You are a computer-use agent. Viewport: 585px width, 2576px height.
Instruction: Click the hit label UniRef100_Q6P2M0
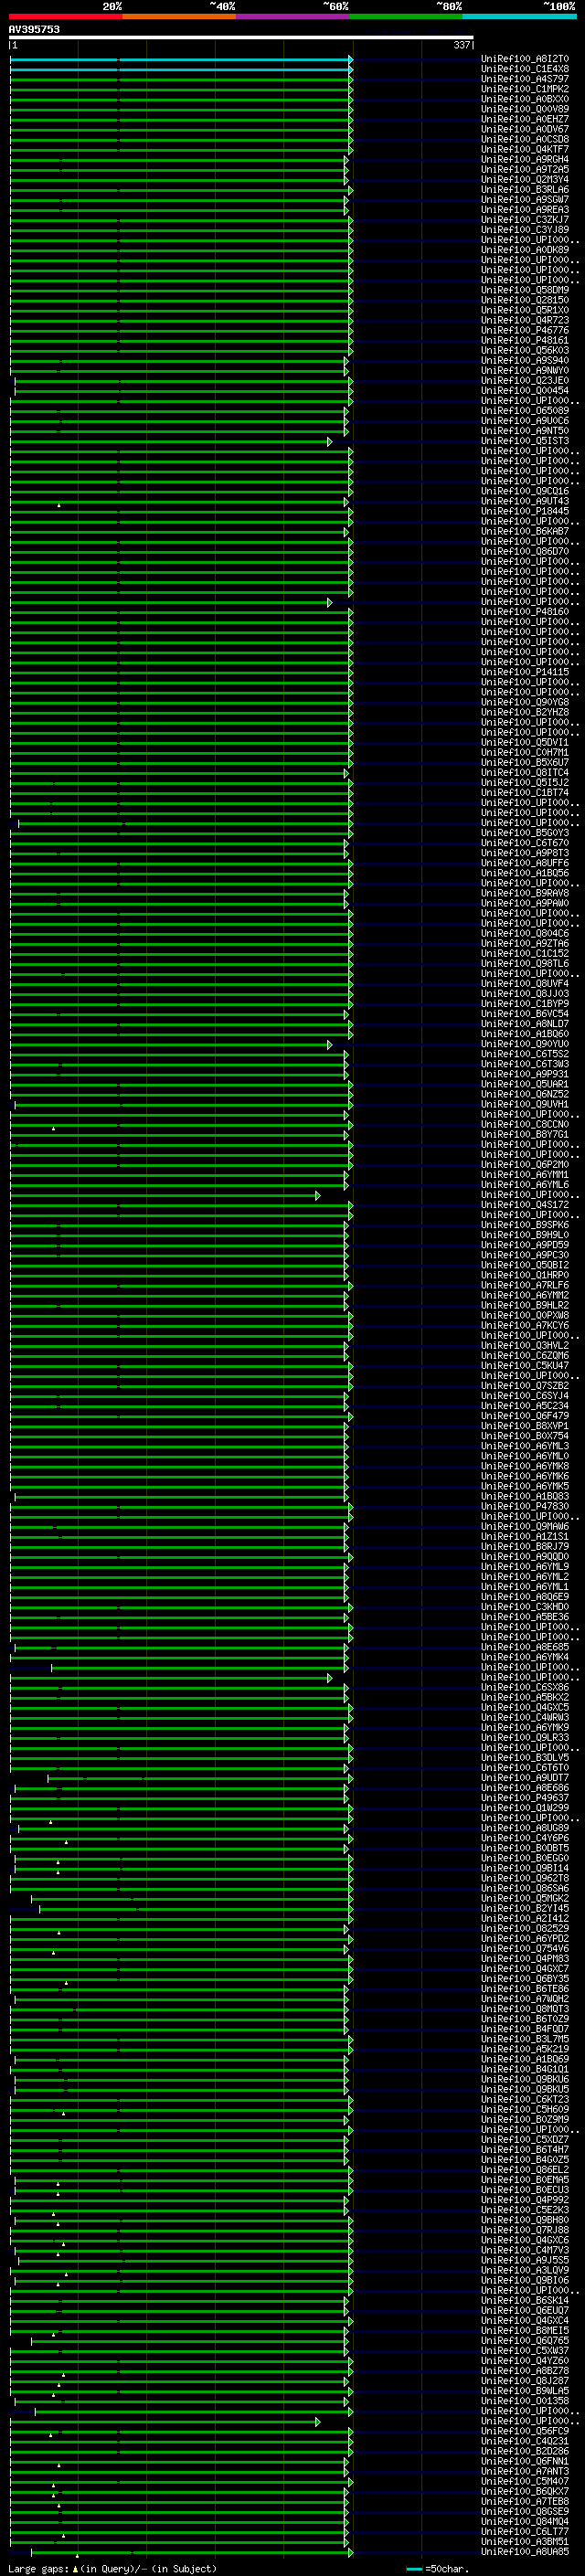pyautogui.click(x=525, y=1165)
